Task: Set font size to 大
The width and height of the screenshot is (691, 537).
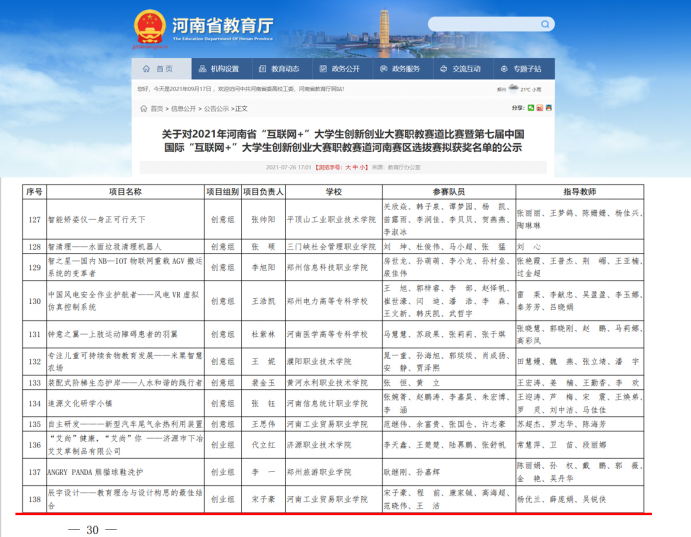Action: coord(348,167)
